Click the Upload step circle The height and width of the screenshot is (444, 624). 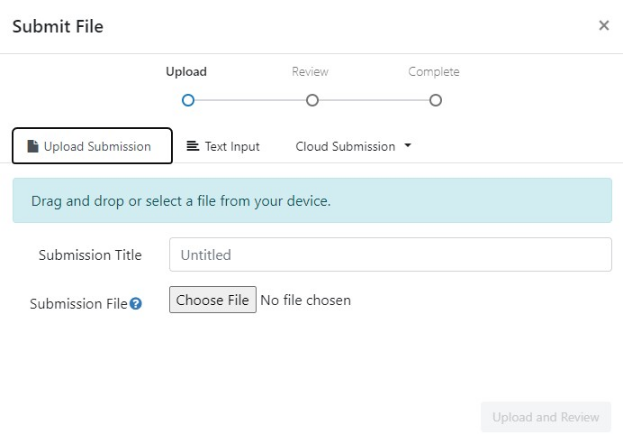pyautogui.click(x=187, y=100)
